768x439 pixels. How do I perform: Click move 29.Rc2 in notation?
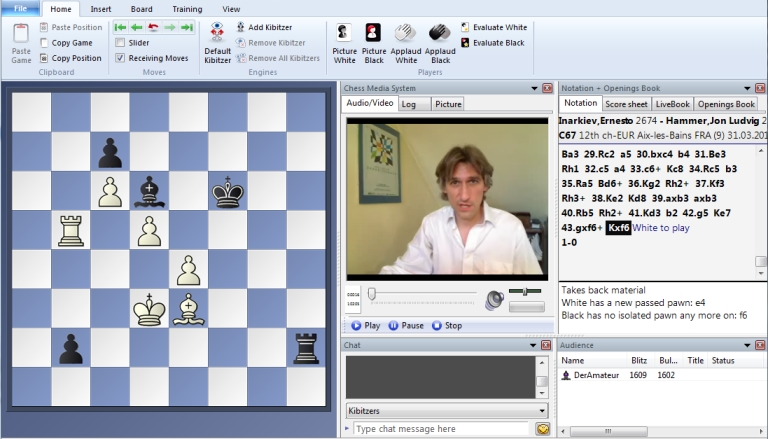coord(599,154)
